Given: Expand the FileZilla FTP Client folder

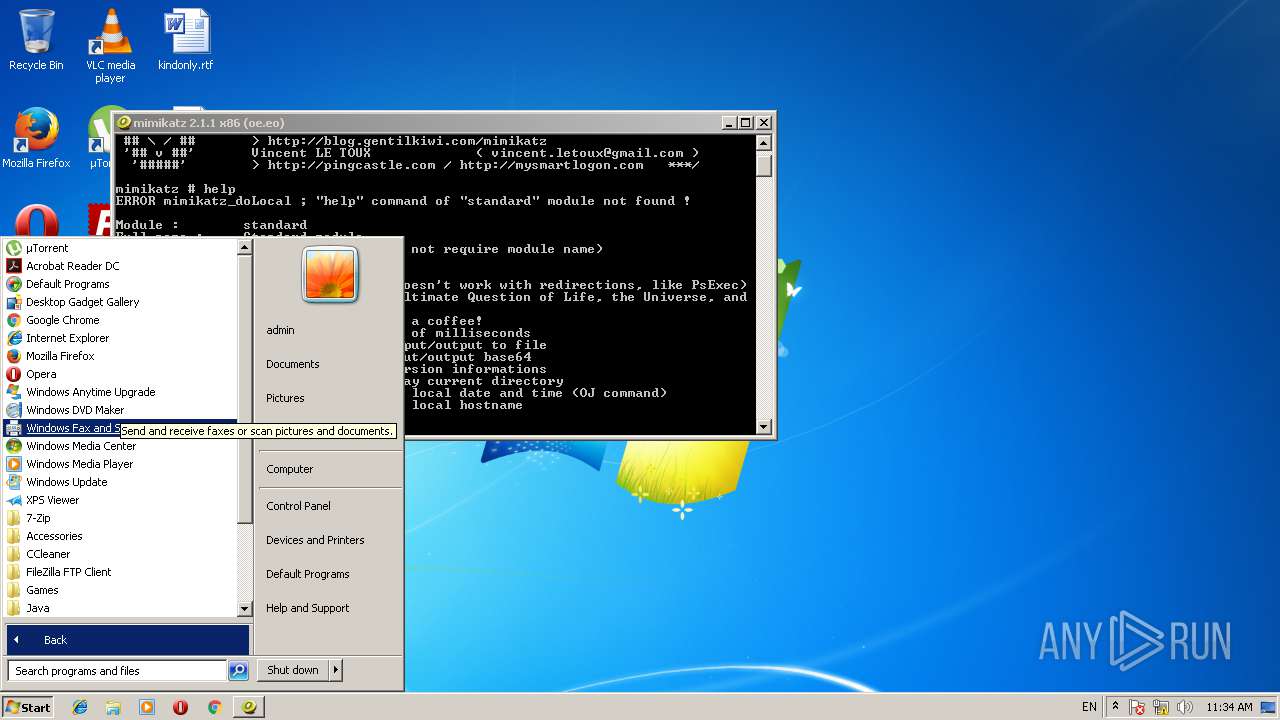Looking at the screenshot, I should [x=120, y=572].
